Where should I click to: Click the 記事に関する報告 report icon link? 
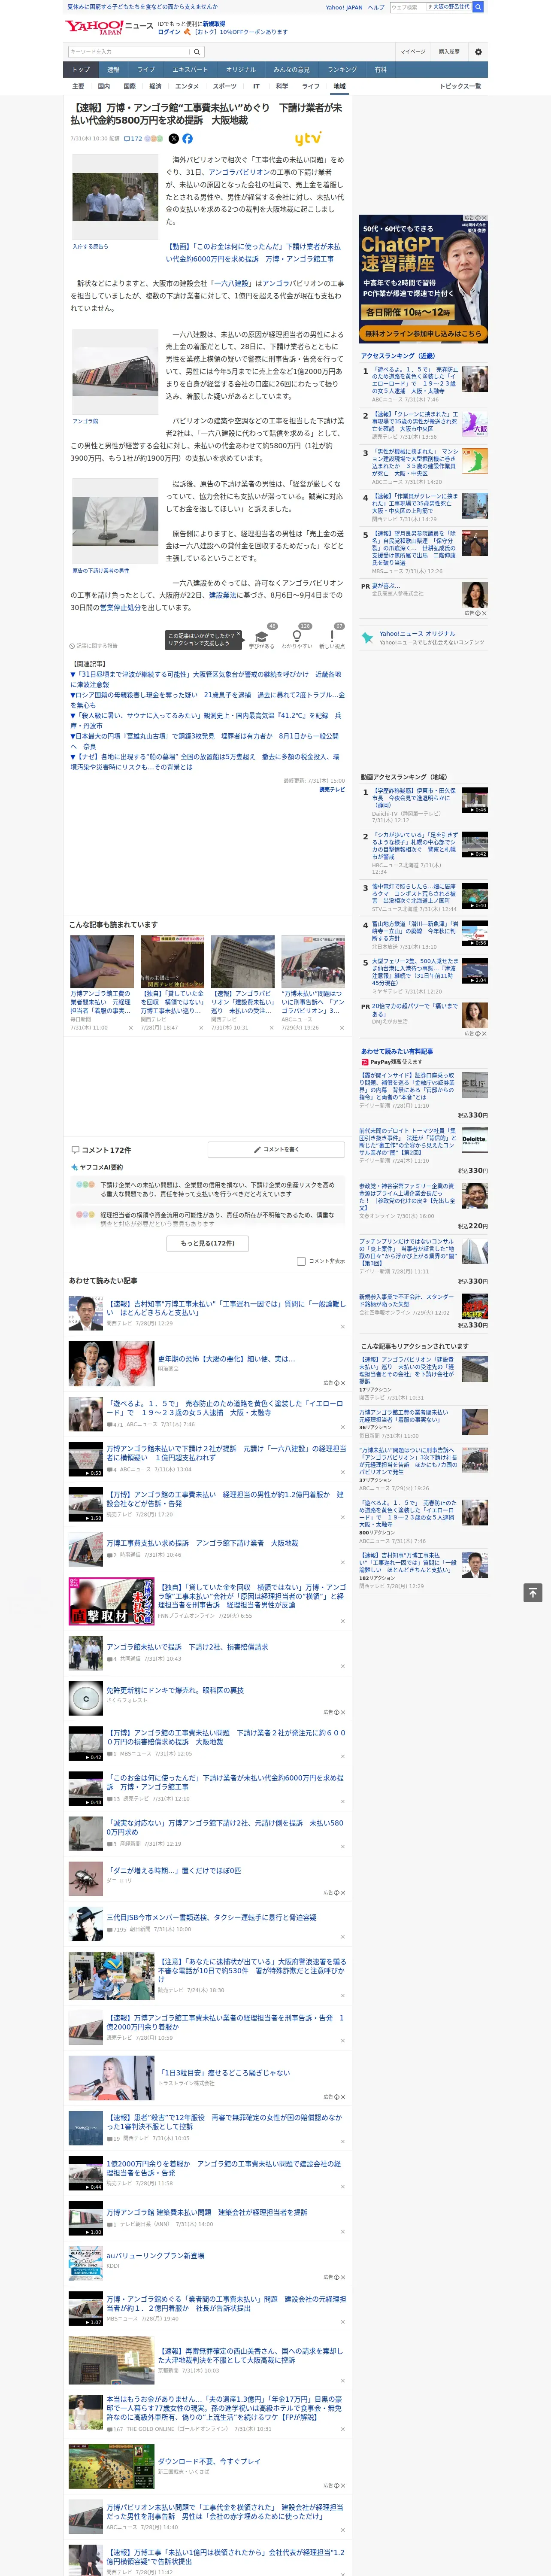(93, 646)
